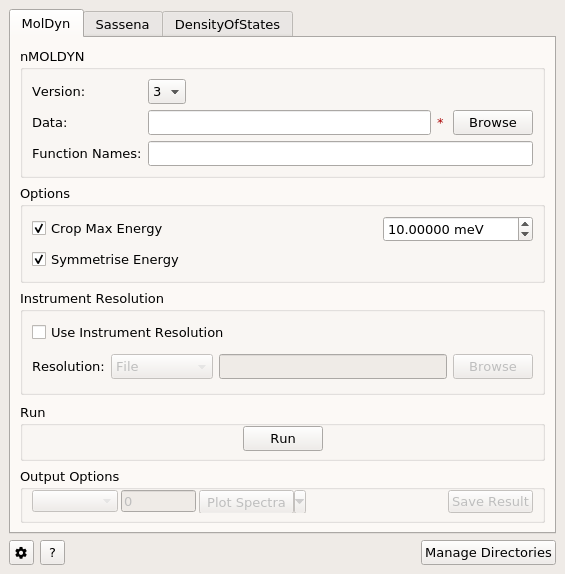Click into the Data file path field

[289, 123]
